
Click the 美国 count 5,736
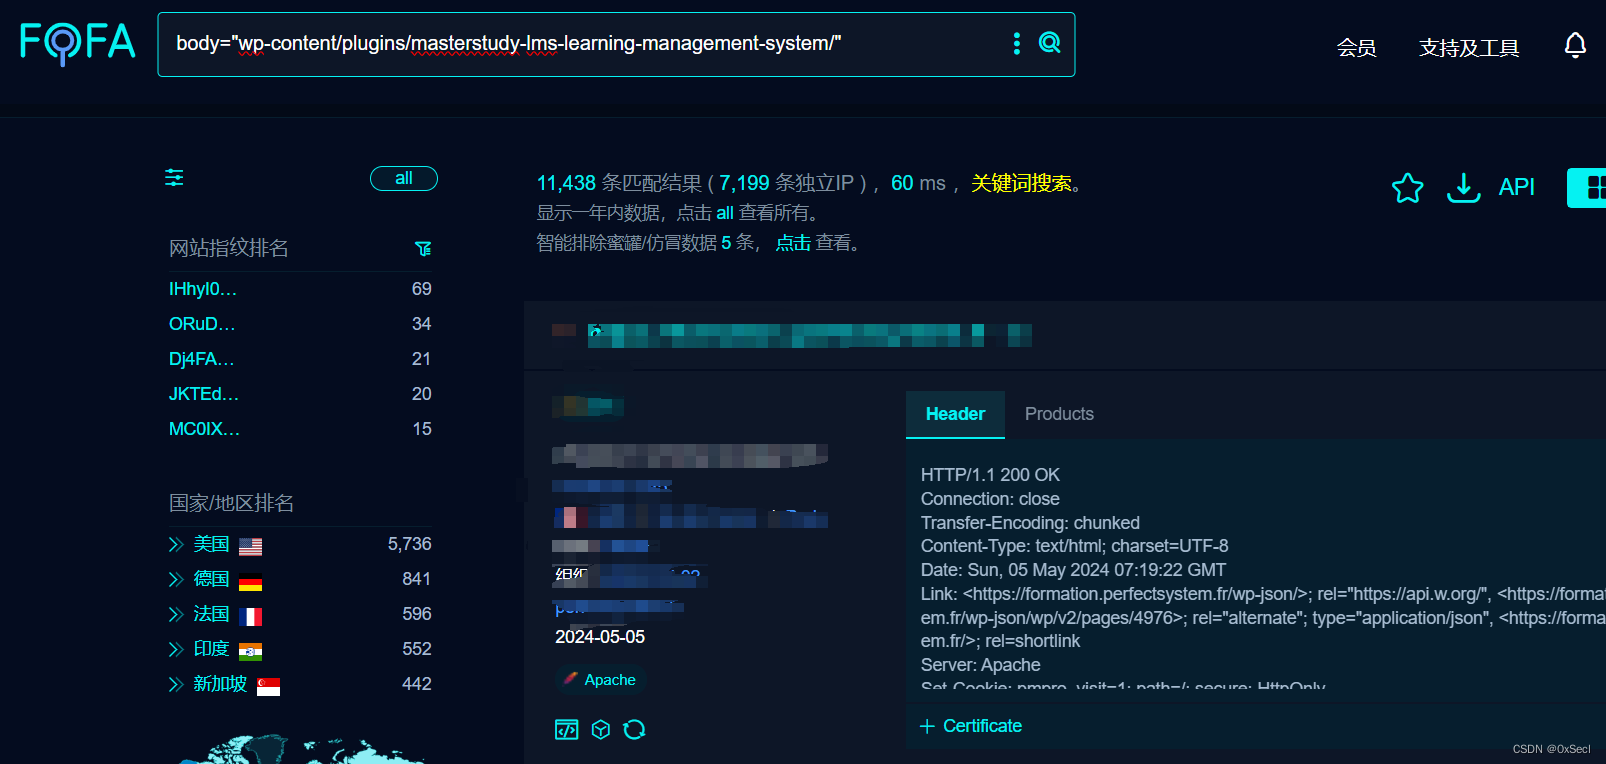click(410, 544)
